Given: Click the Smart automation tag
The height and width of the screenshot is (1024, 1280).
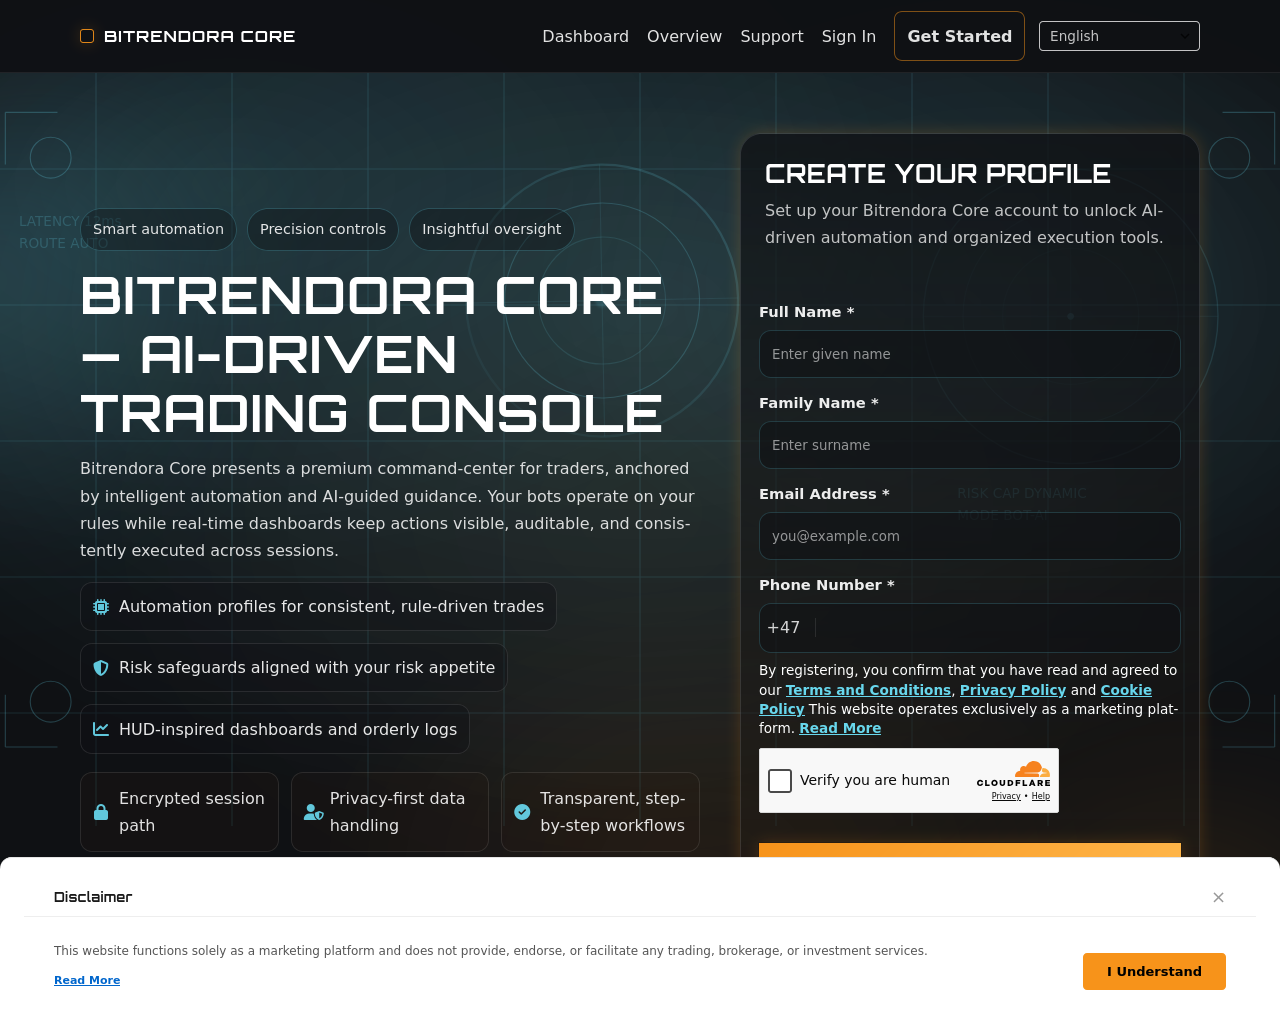Looking at the screenshot, I should pyautogui.click(x=158, y=229).
